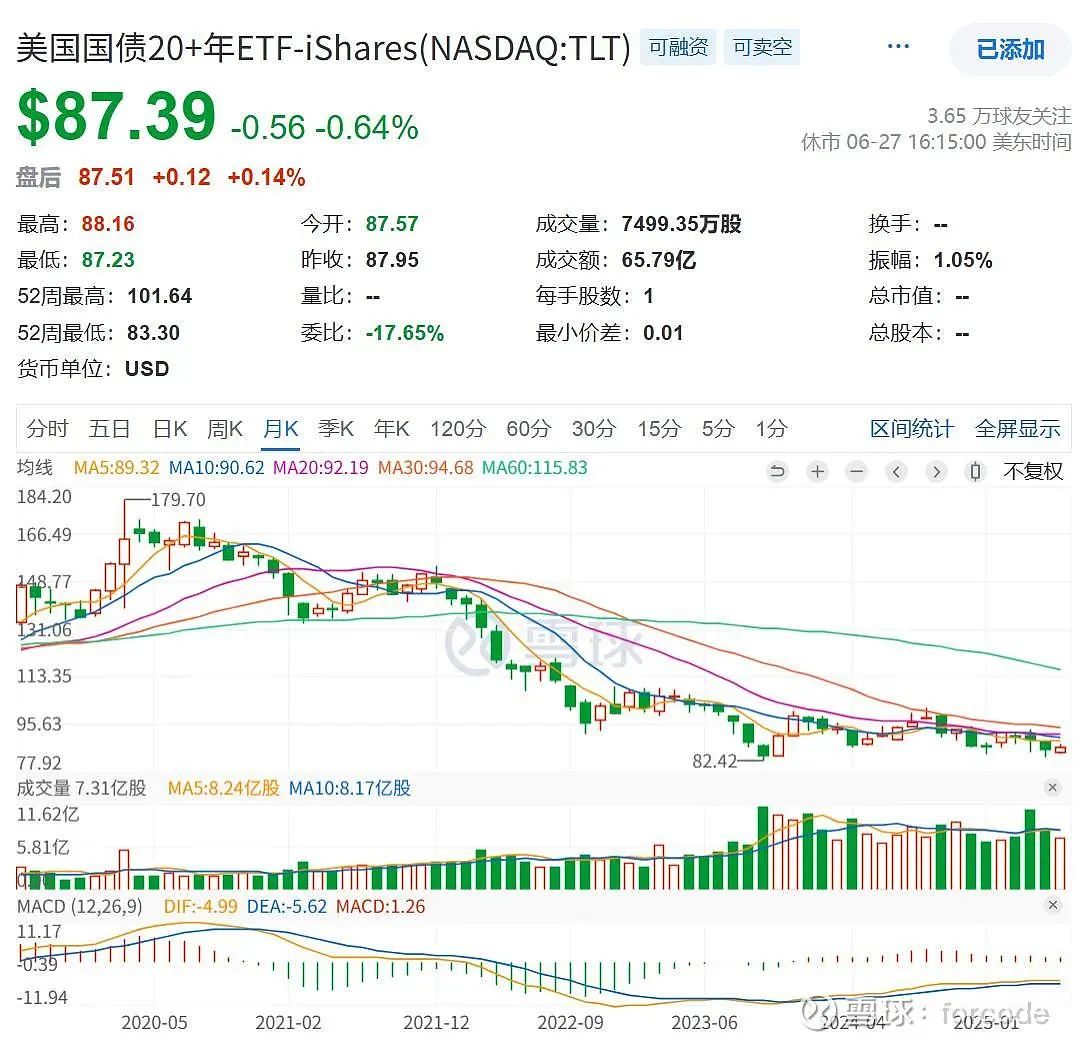Zoom out chart with minus icon

(x=857, y=472)
